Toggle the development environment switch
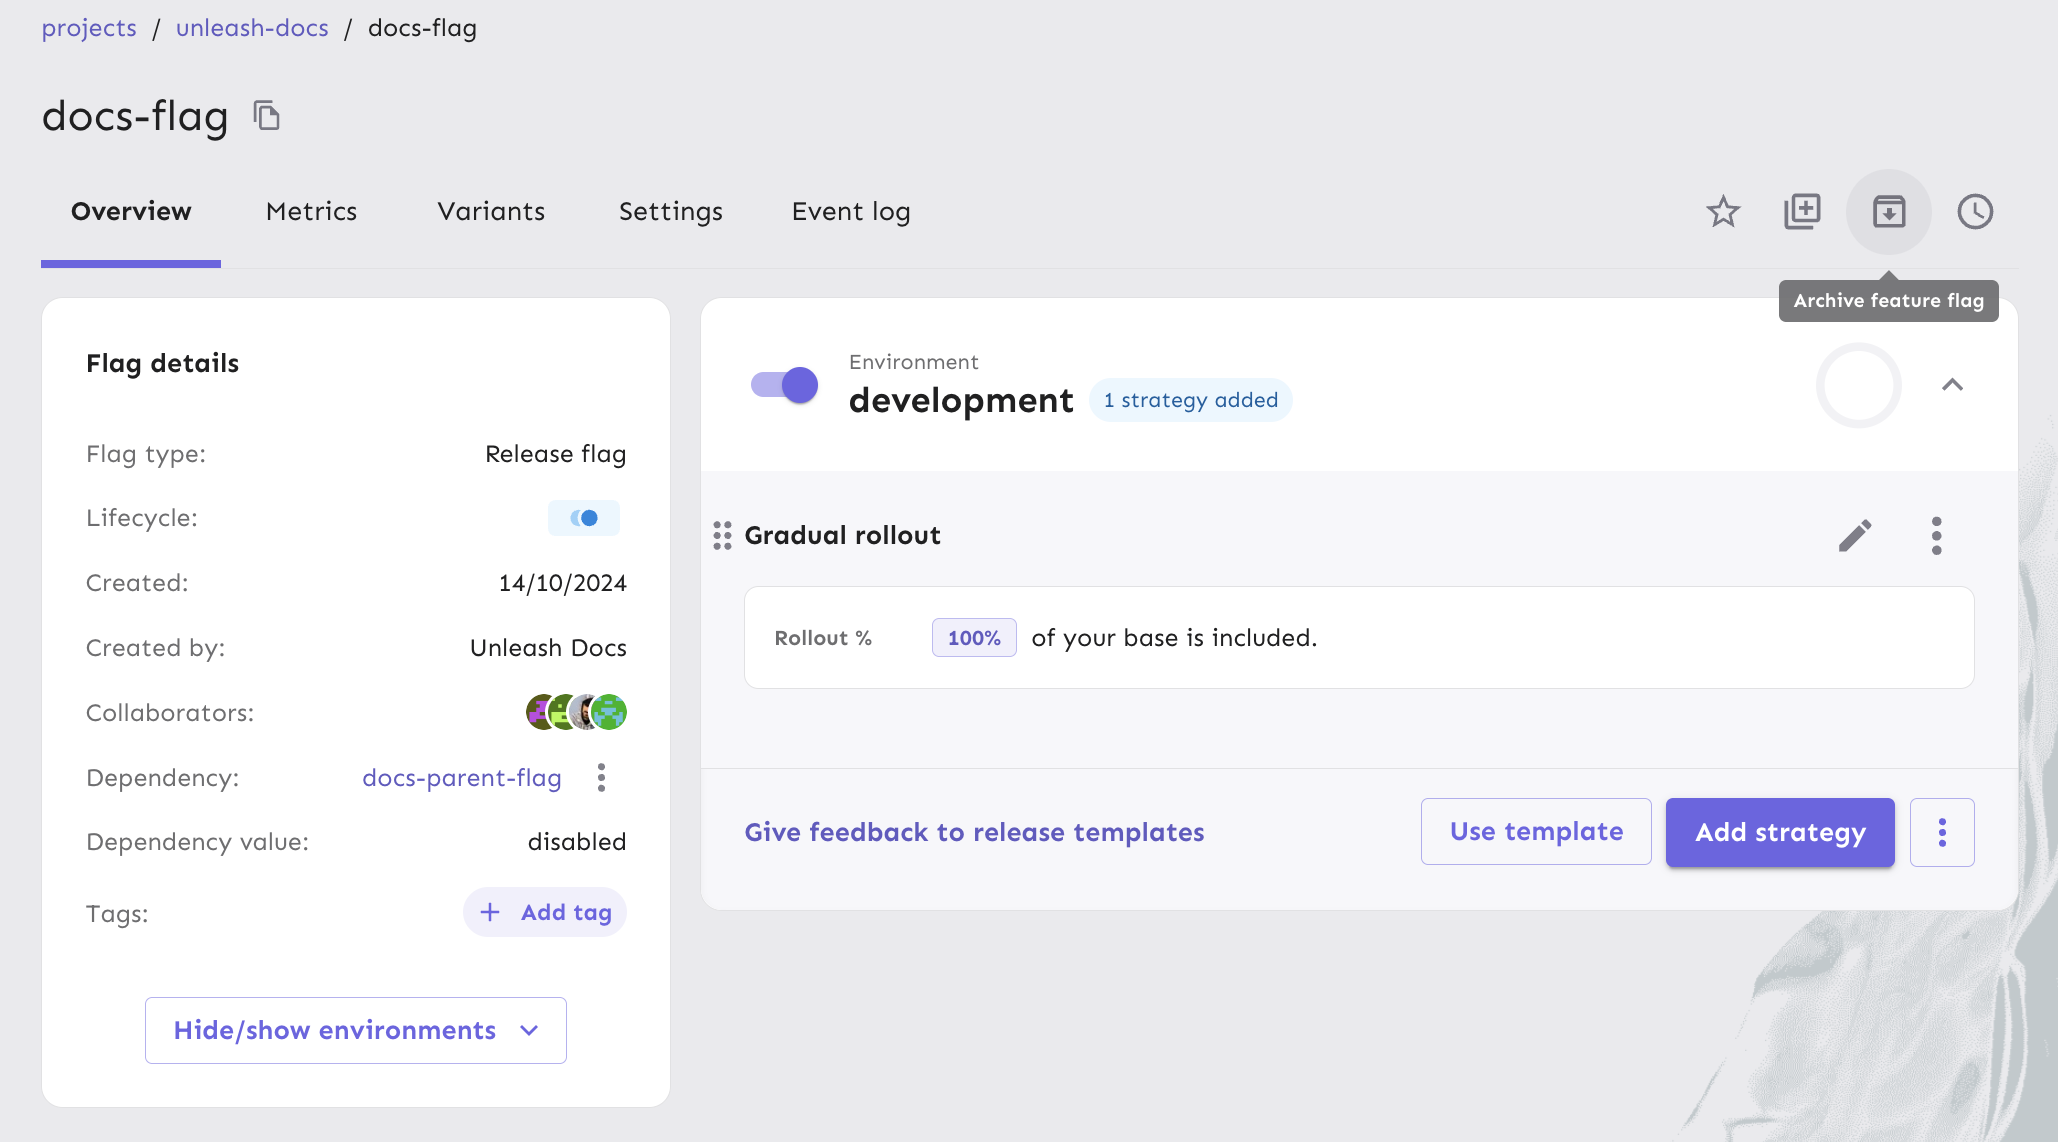The width and height of the screenshot is (2058, 1142). click(785, 385)
